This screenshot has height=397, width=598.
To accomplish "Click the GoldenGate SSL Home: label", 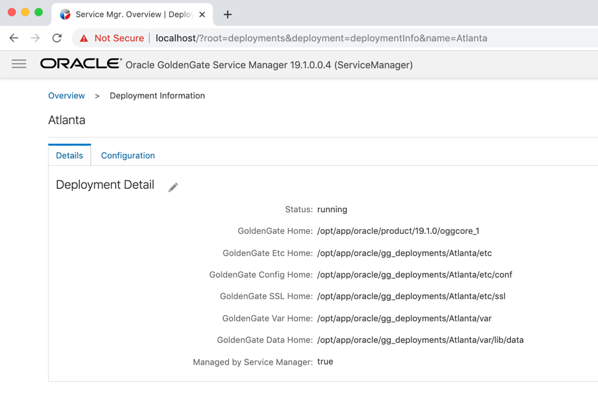I will pyautogui.click(x=266, y=296).
